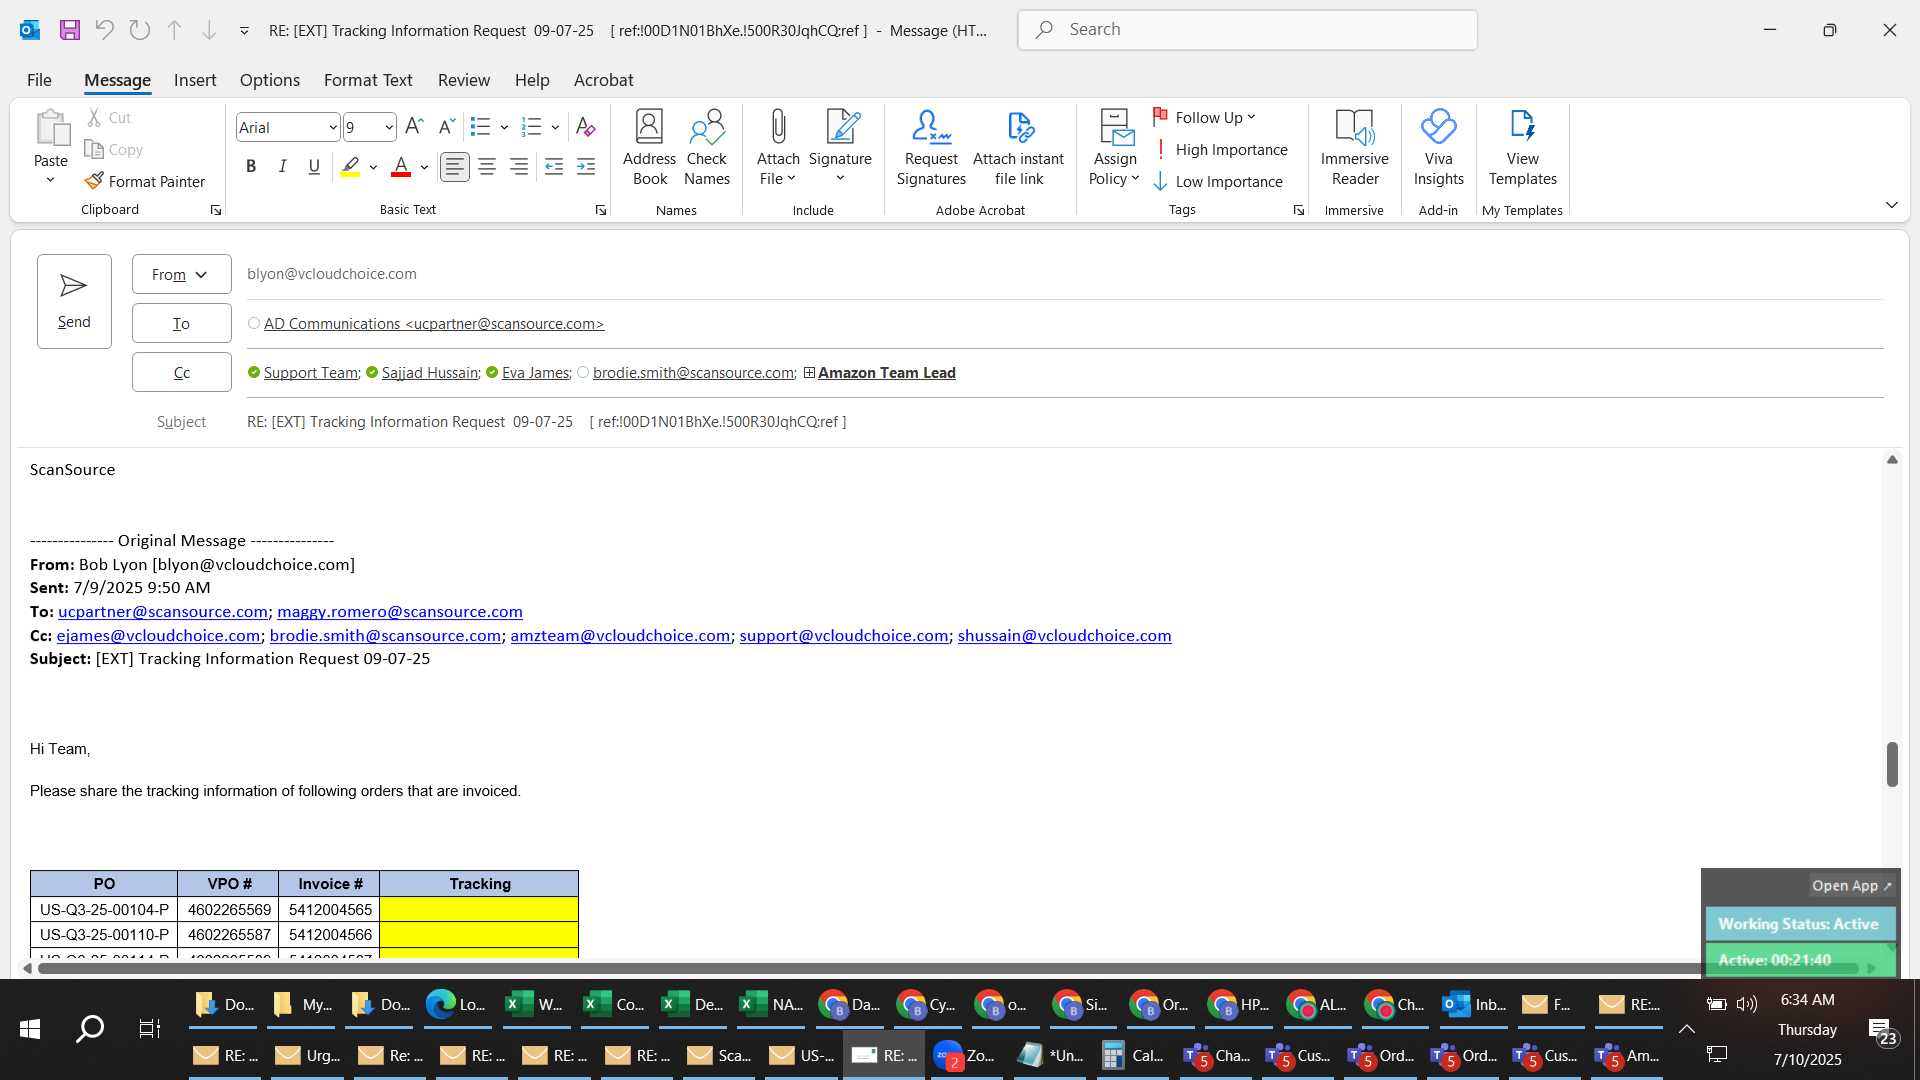Switch to the Insert tab
This screenshot has width=1920, height=1080.
195,80
